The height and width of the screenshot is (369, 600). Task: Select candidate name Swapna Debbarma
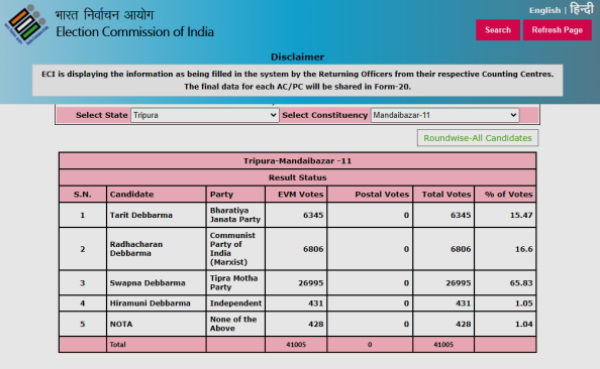tap(147, 283)
